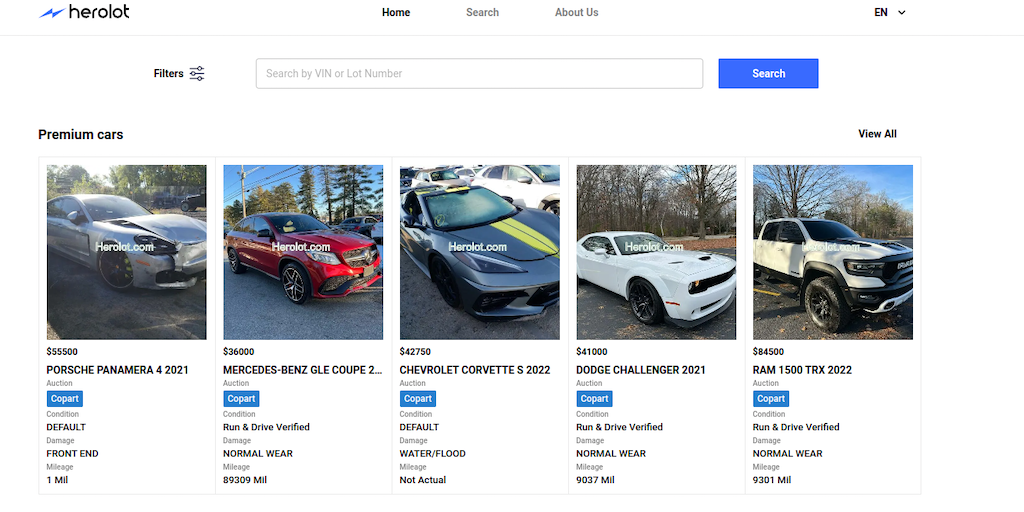Click the Copart badge on Porsche Panamera

(x=65, y=399)
